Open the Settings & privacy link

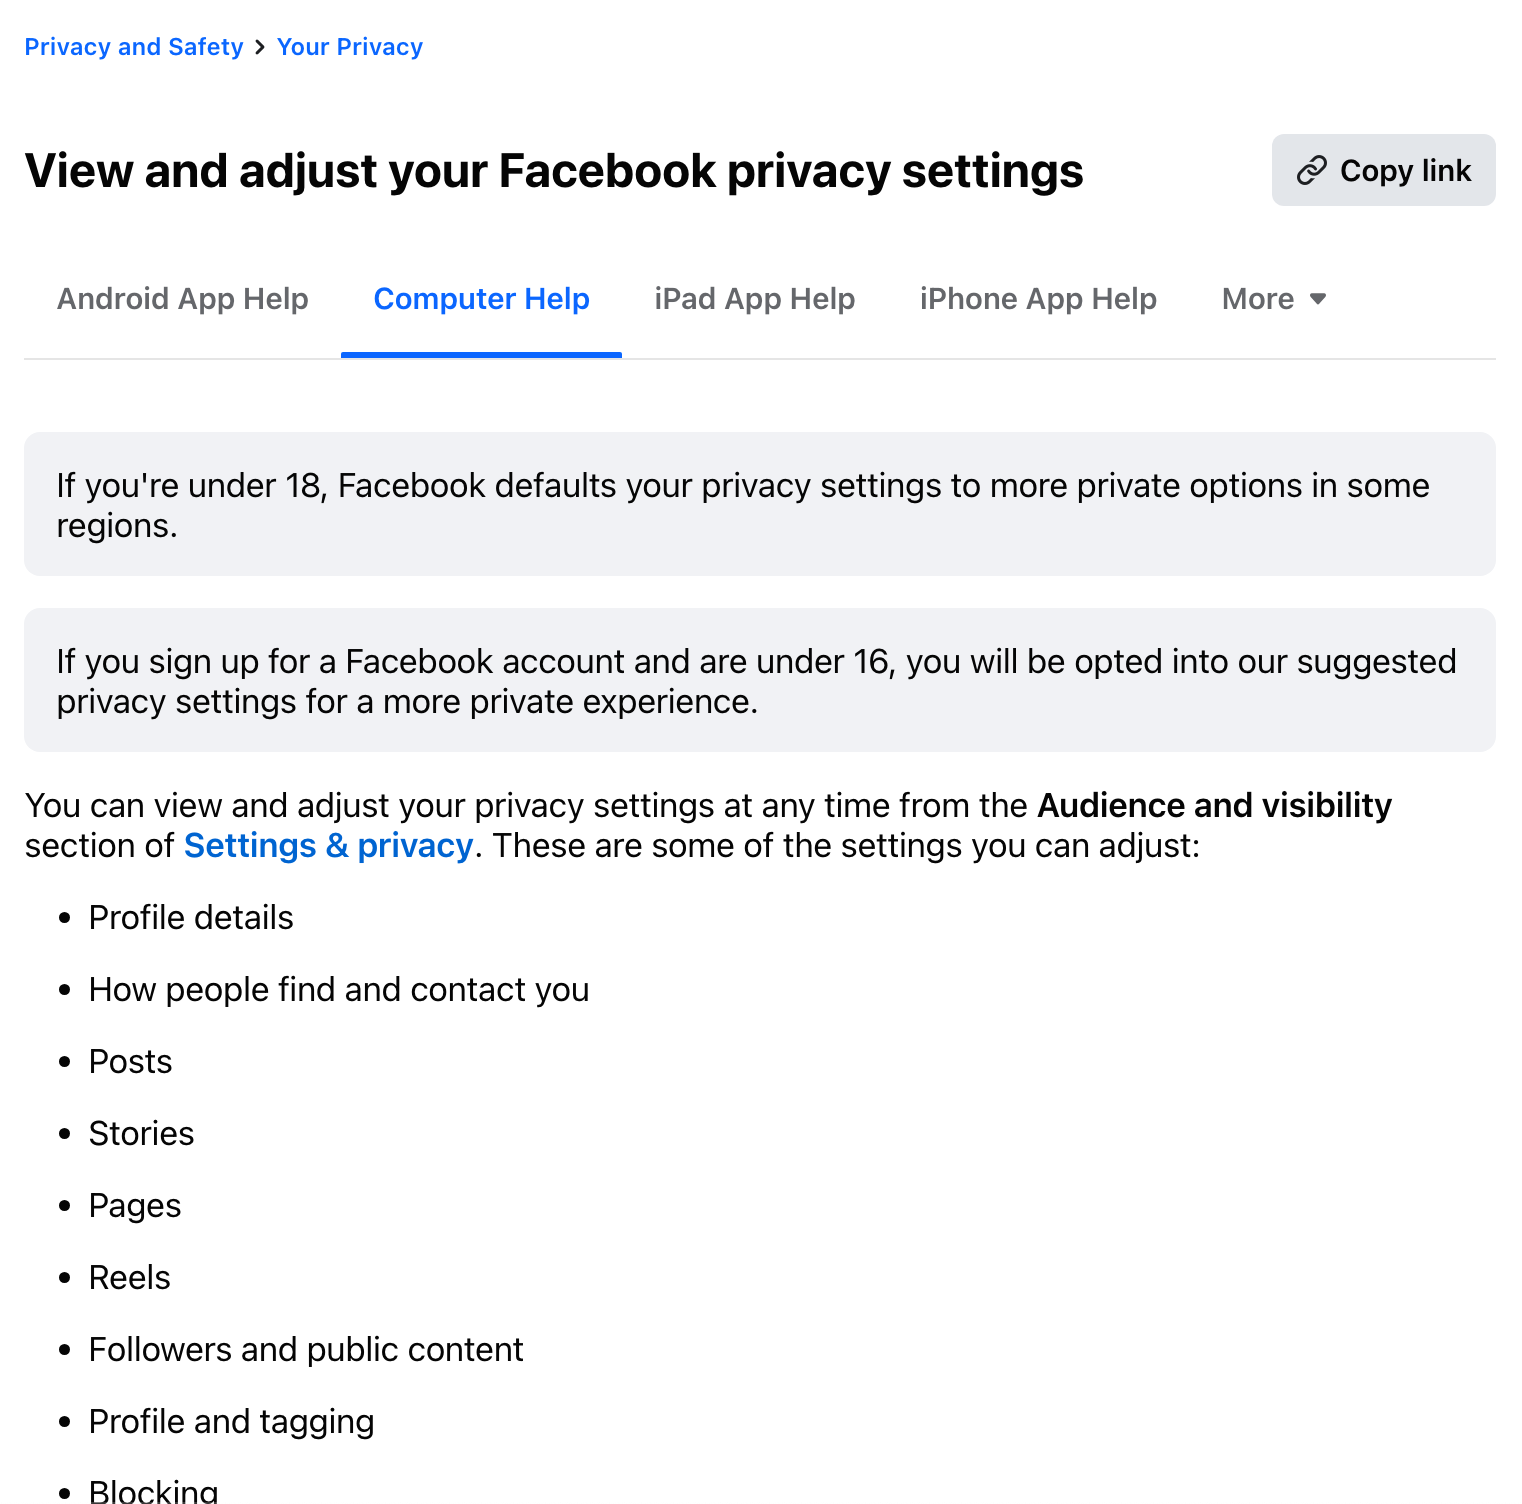click(328, 846)
